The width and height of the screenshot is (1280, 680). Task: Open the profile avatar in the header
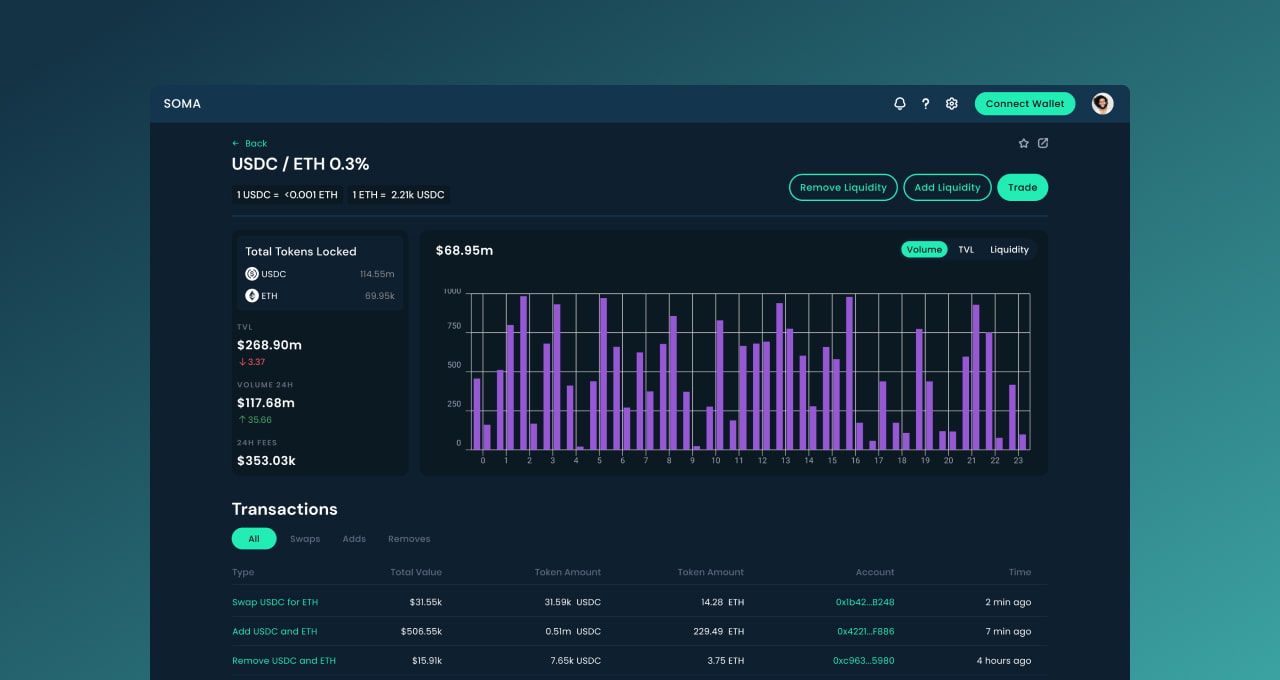[x=1101, y=103]
